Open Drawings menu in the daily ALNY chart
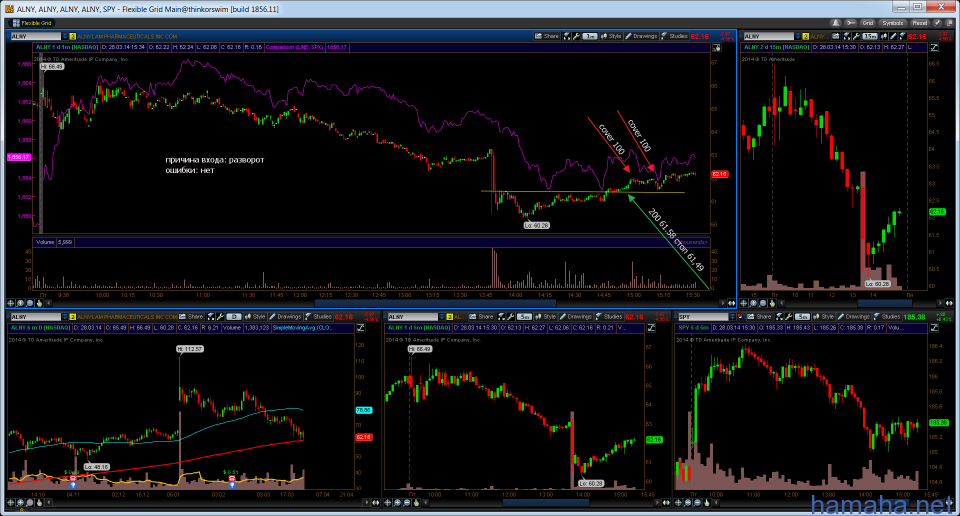The width and height of the screenshot is (960, 516). point(285,316)
